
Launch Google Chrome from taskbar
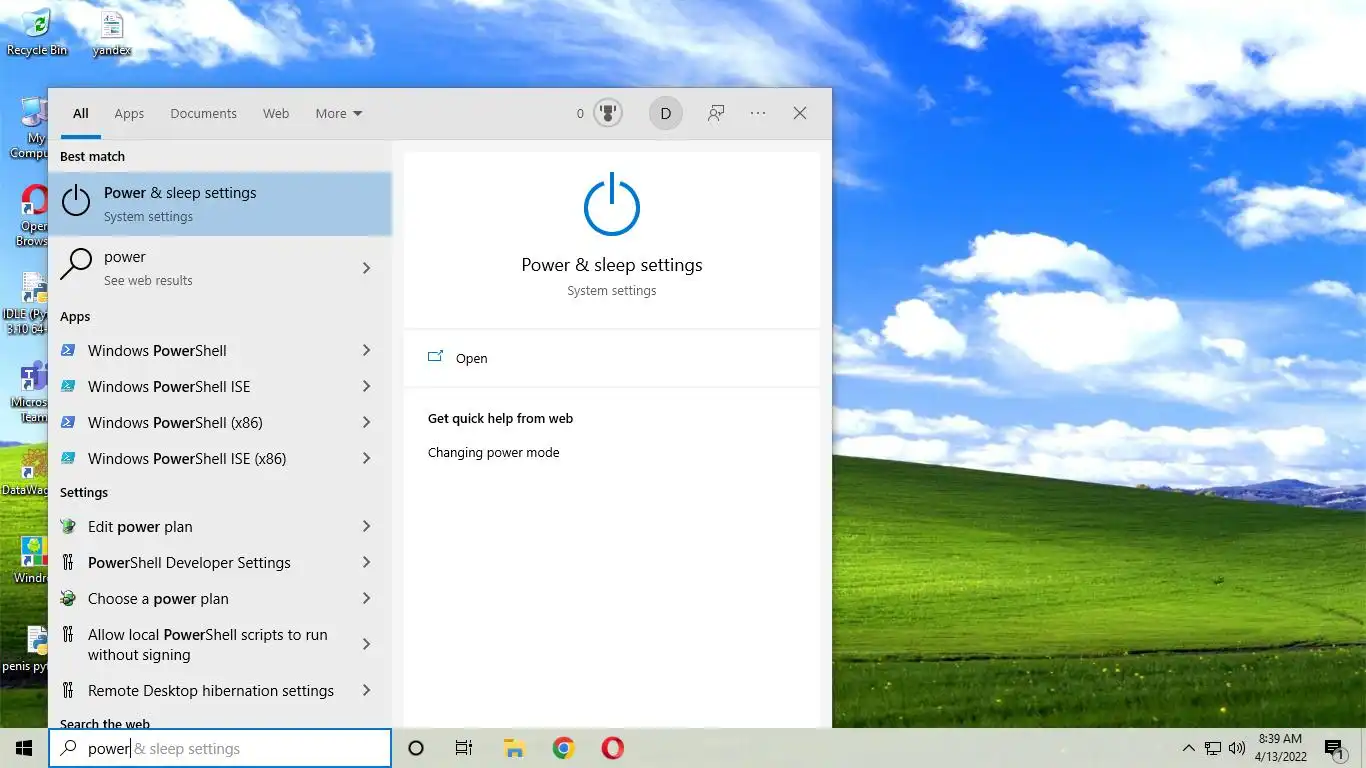coord(564,748)
